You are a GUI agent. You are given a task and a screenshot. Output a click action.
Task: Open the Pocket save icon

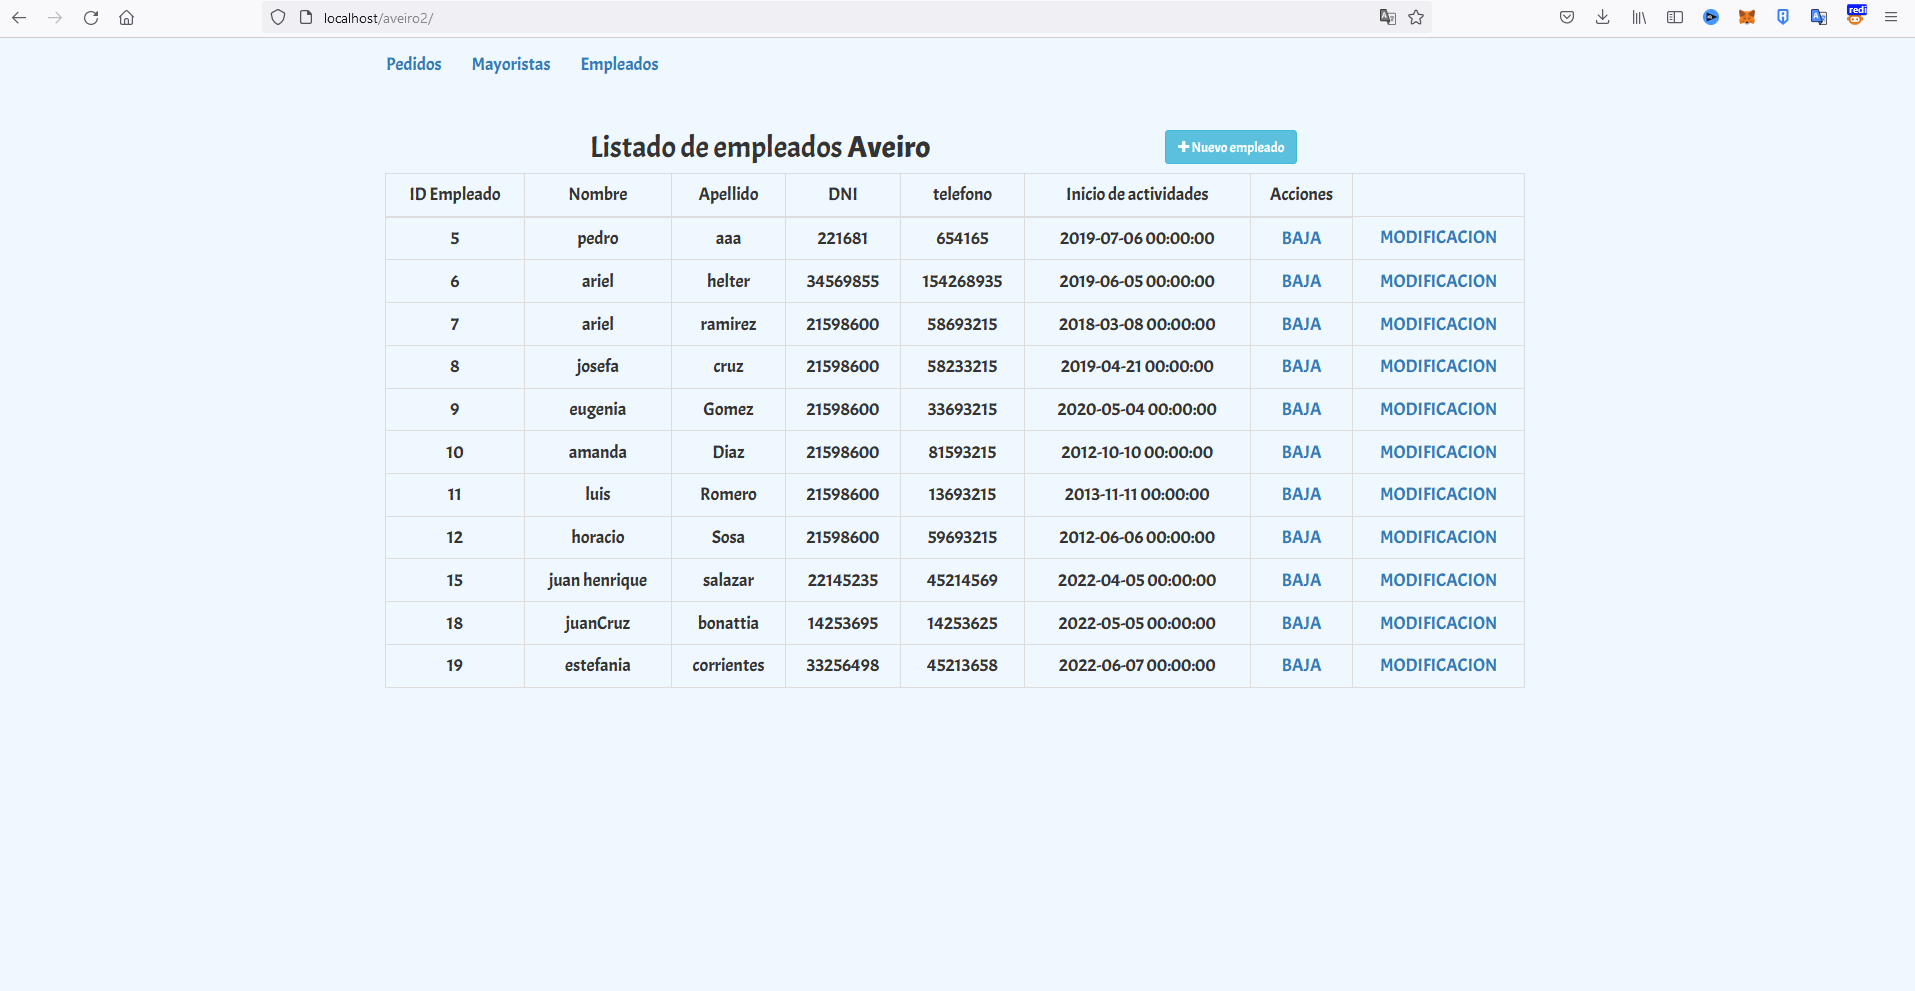[1567, 17]
